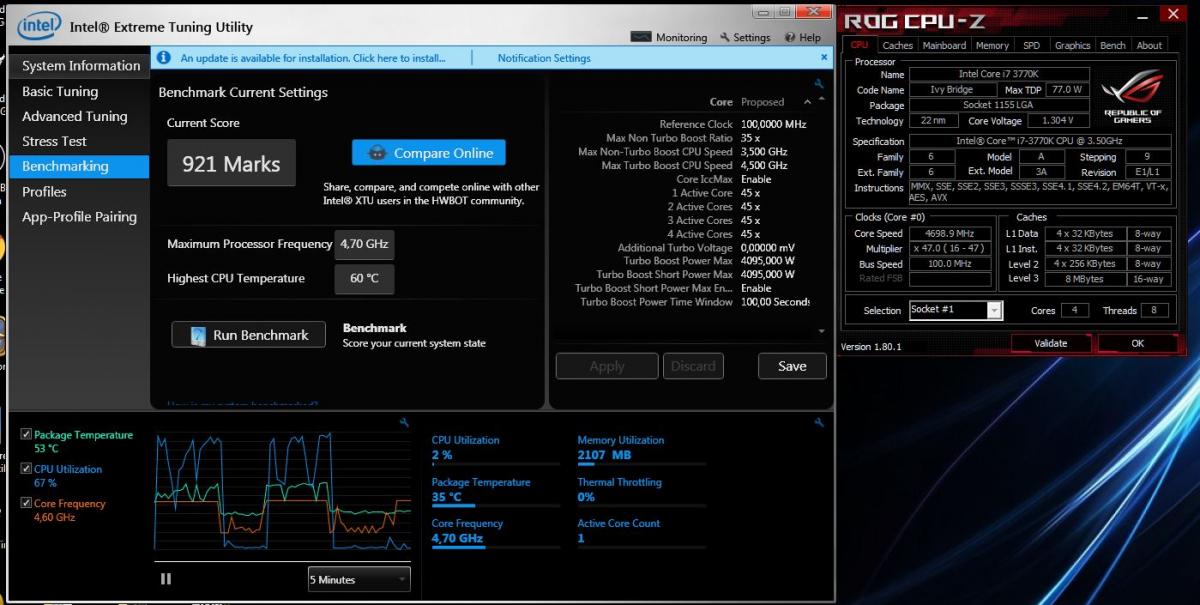1200x605 pixels.
Task: Click Turbo Boost Power Time Window value
Action: coord(775,302)
